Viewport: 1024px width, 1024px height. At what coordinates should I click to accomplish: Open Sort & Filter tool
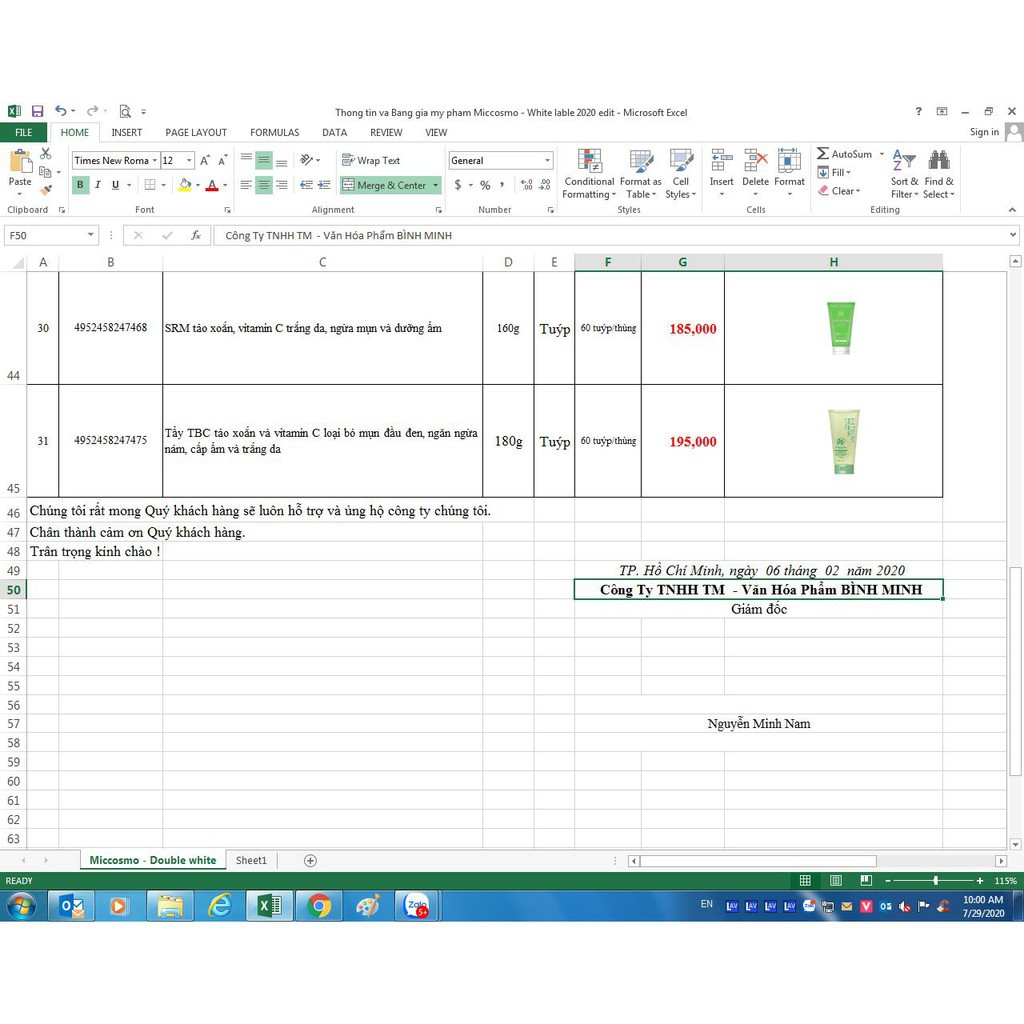(903, 174)
